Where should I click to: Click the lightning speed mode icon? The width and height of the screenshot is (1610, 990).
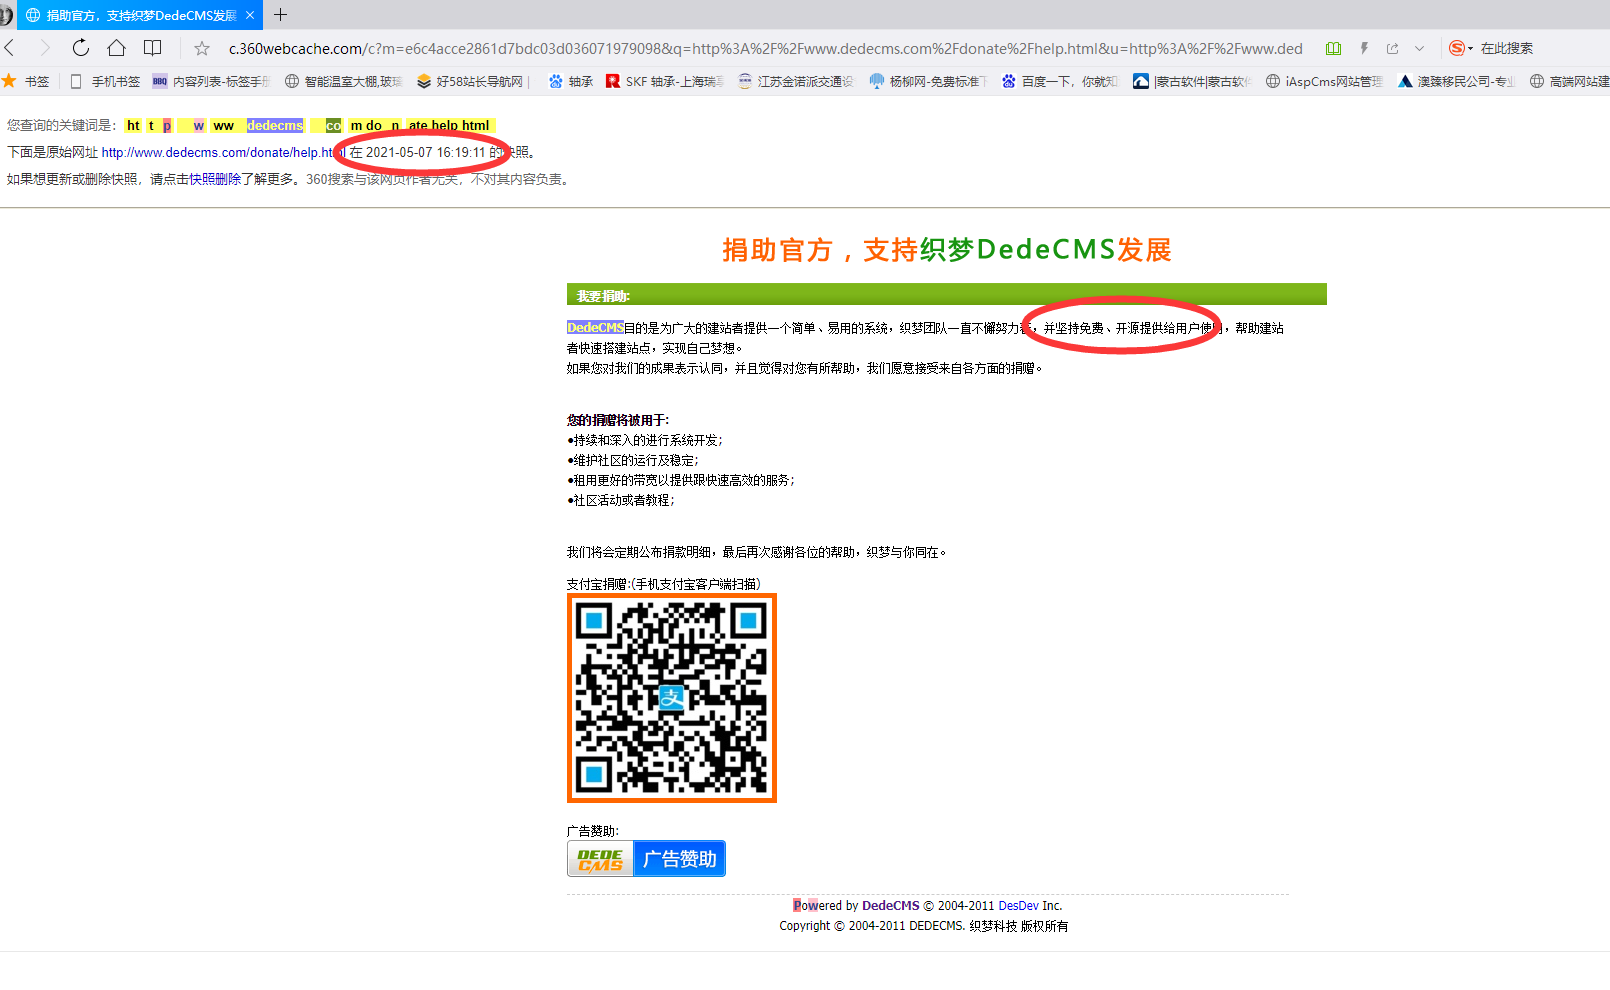(x=1364, y=48)
